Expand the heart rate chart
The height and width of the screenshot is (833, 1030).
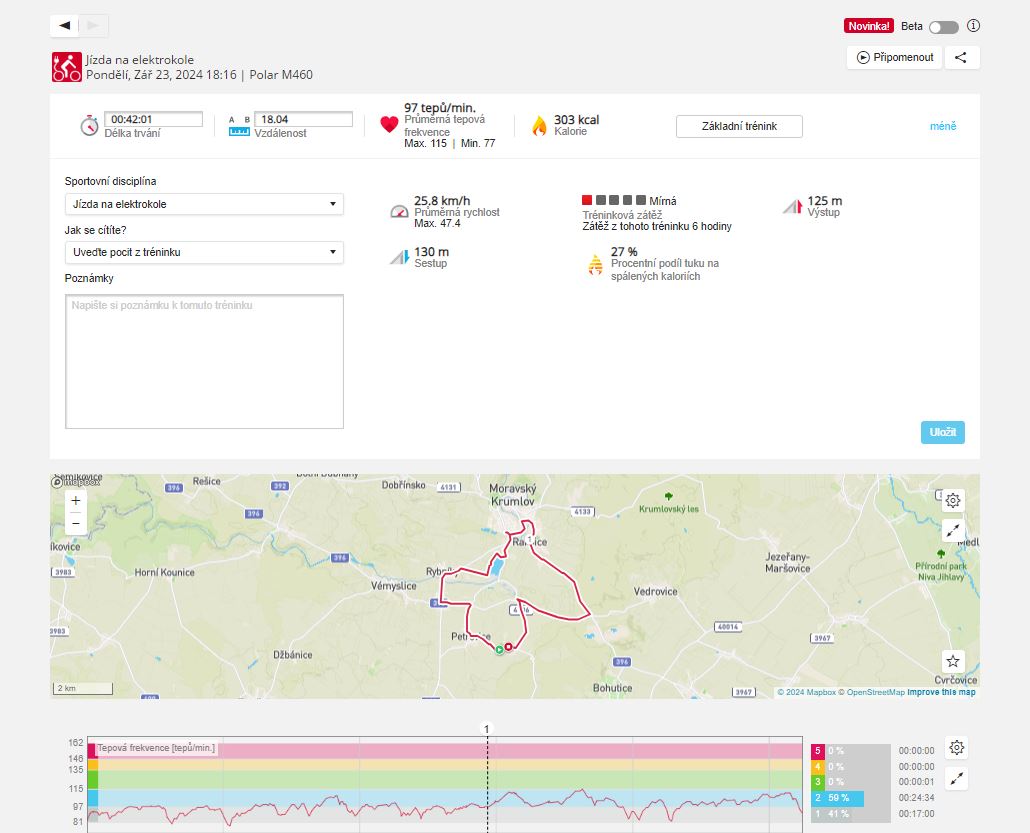point(957,779)
